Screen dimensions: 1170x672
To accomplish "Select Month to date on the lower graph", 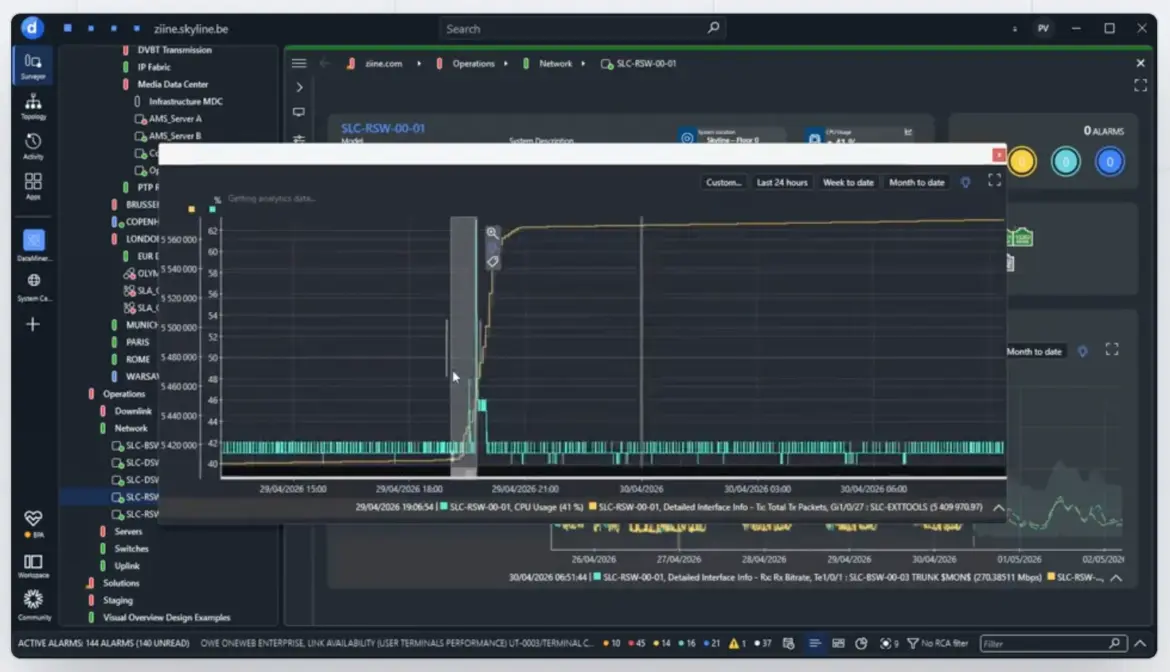I will [x=1033, y=351].
